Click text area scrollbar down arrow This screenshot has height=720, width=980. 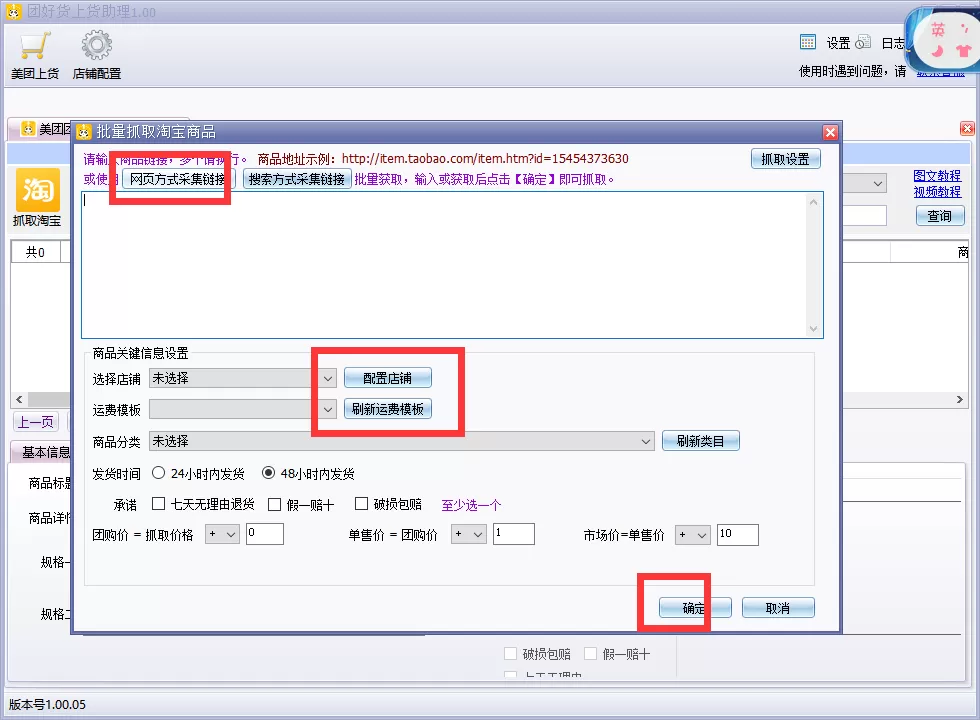click(x=813, y=329)
